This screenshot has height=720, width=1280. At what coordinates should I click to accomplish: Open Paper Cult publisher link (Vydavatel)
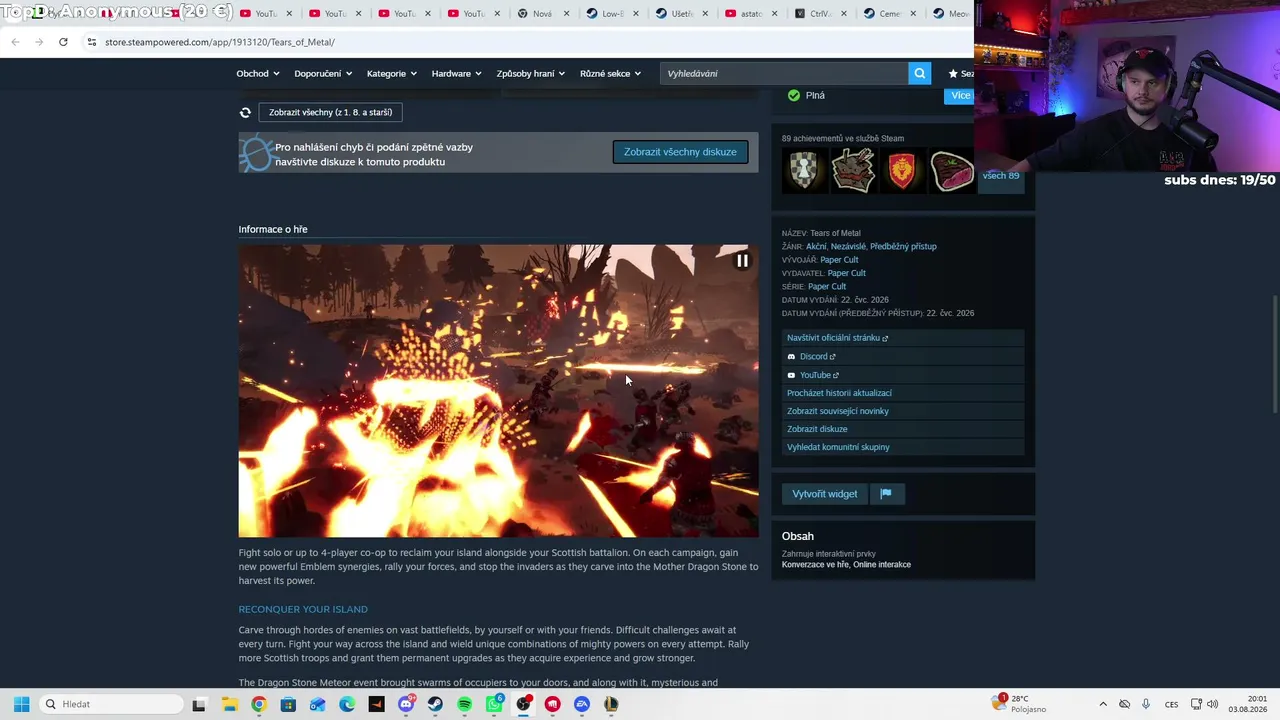[847, 273]
